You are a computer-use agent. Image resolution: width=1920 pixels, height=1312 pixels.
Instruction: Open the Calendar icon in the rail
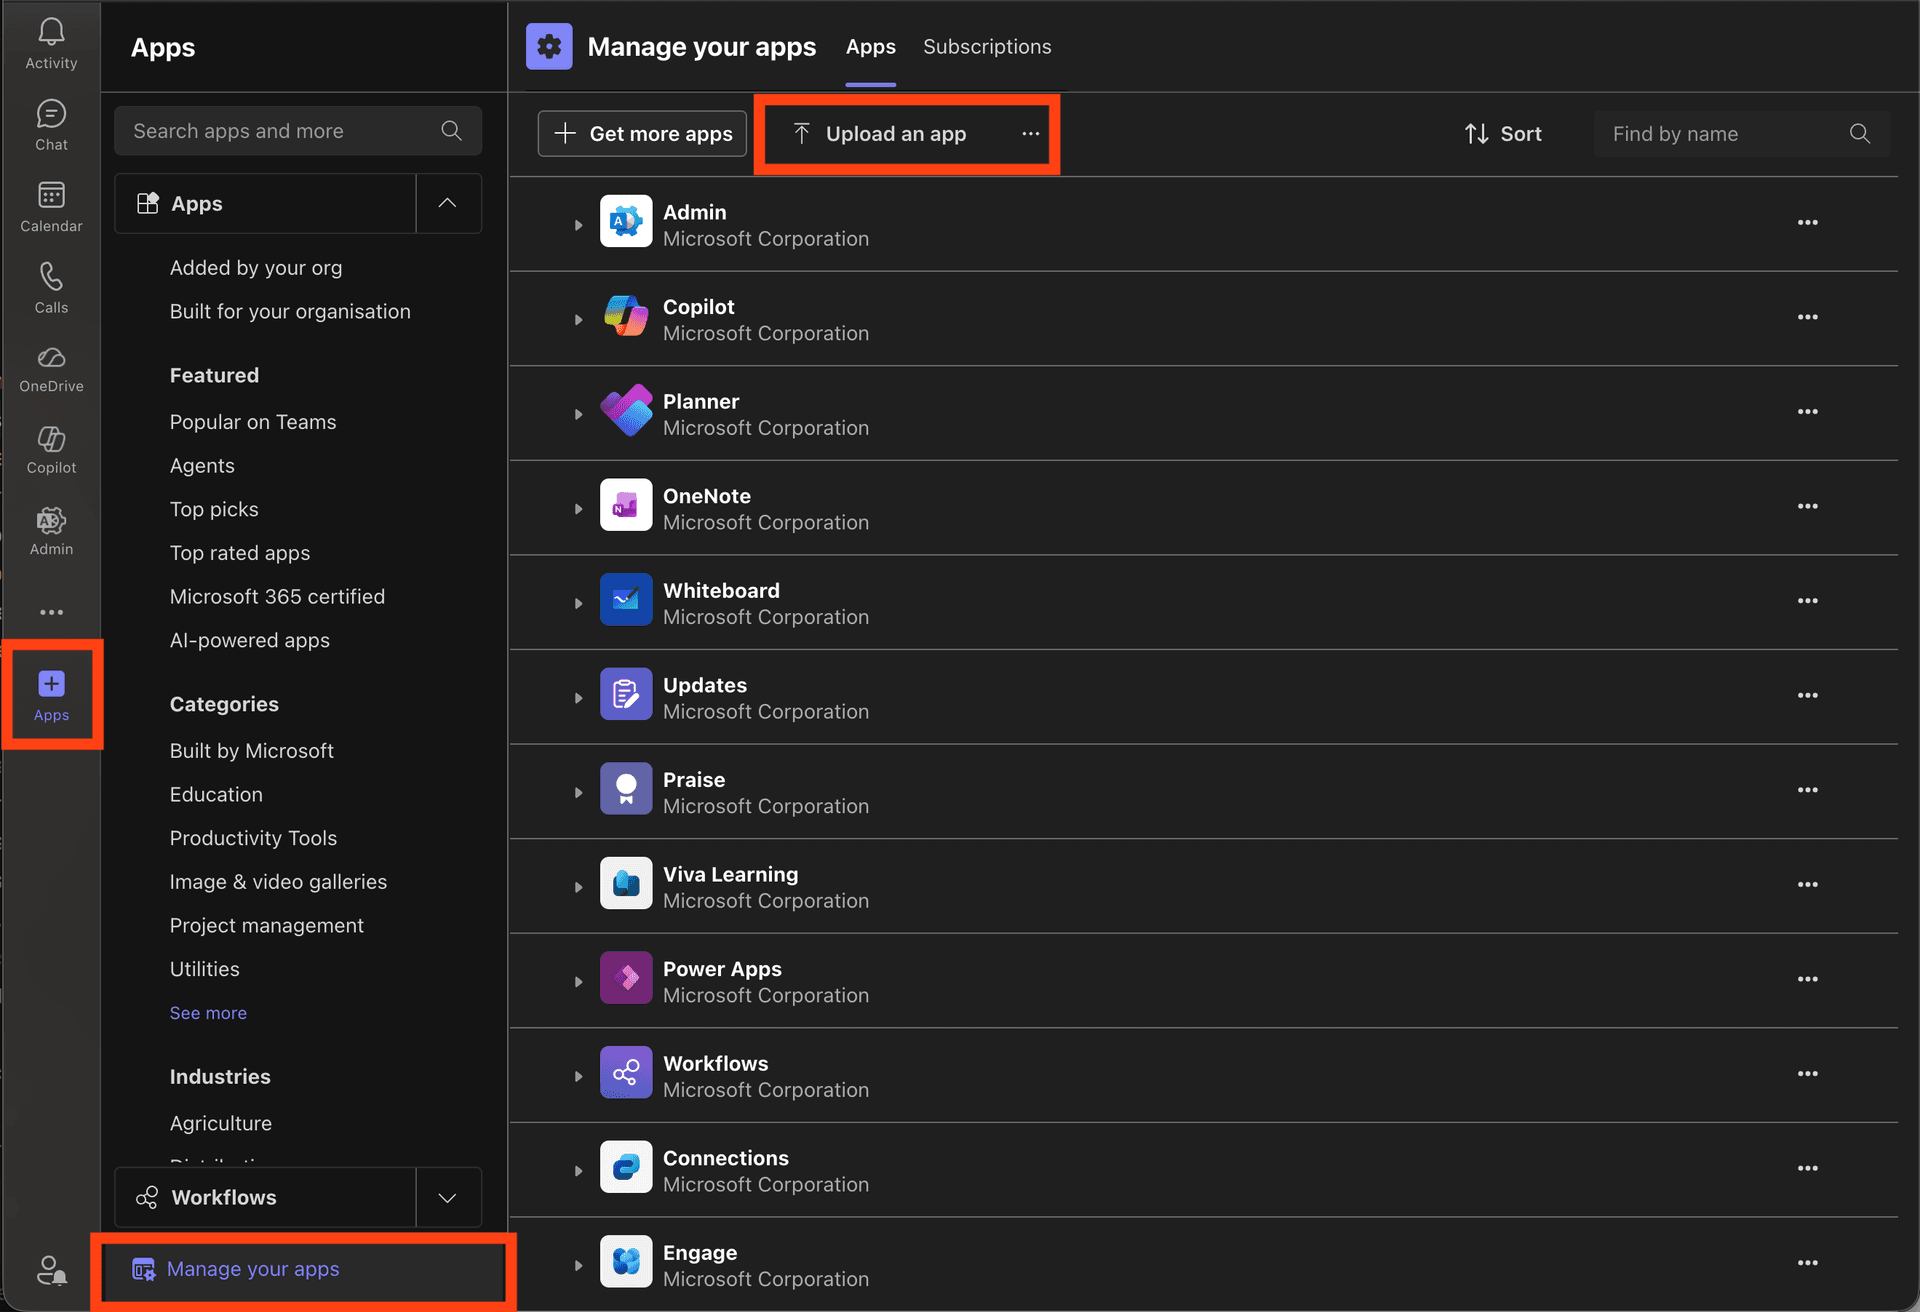coord(51,195)
